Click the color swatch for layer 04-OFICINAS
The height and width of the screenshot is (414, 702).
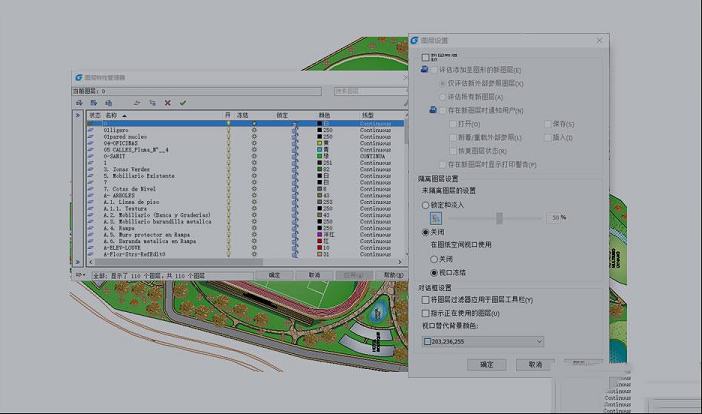point(320,143)
